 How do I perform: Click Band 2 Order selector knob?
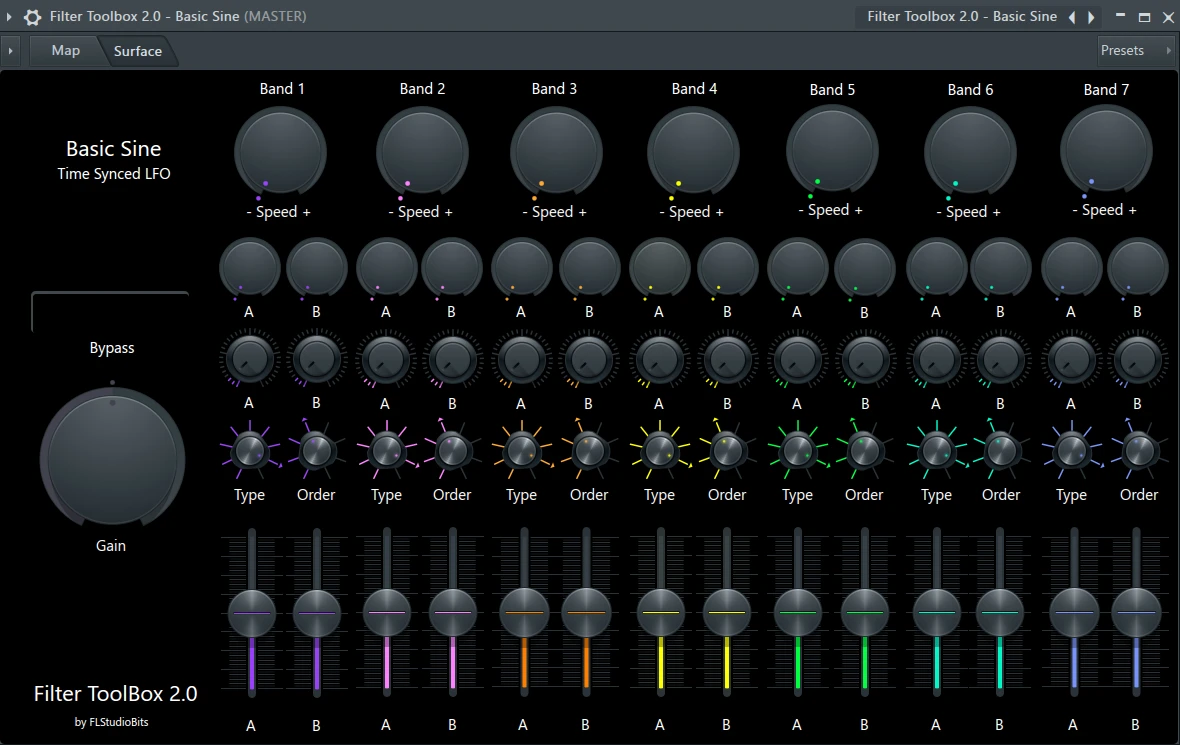click(452, 451)
